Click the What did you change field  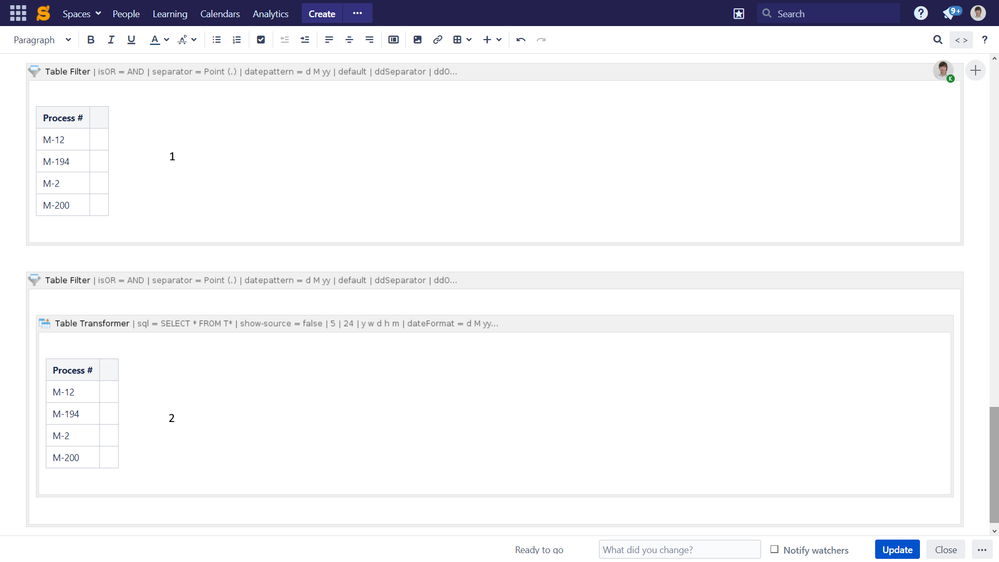point(680,549)
